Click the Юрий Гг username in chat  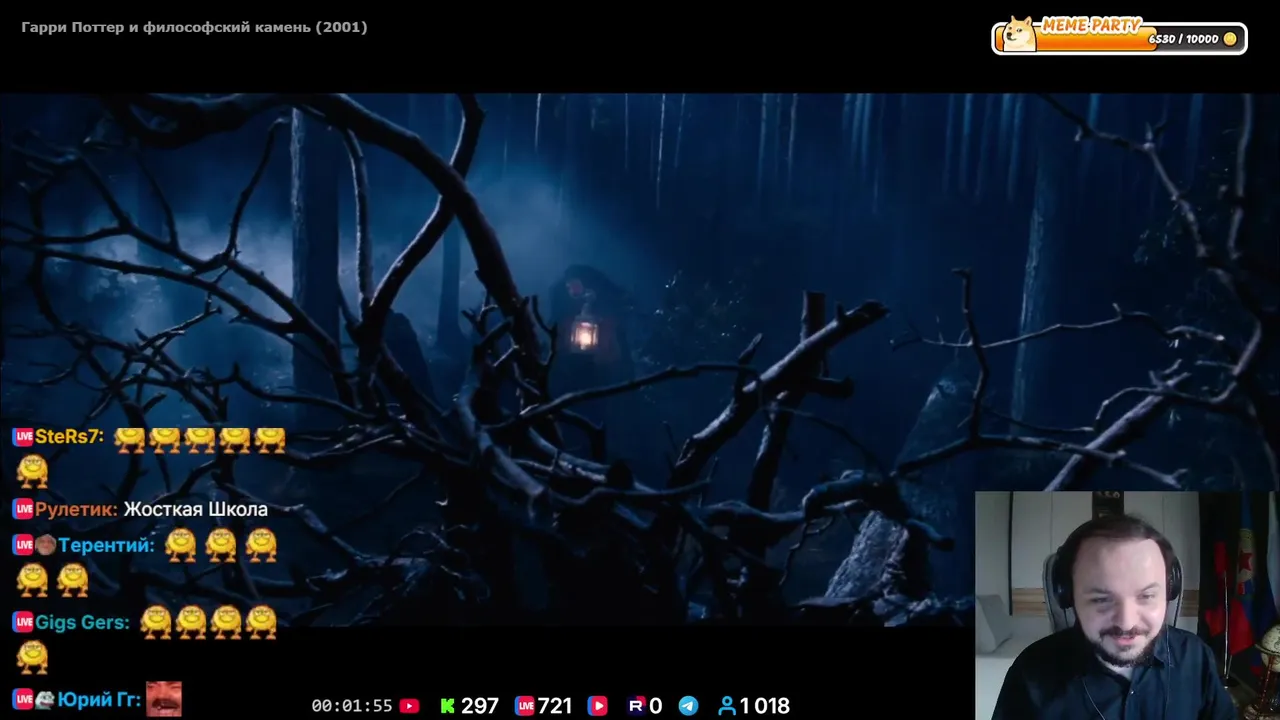pyautogui.click(x=99, y=699)
